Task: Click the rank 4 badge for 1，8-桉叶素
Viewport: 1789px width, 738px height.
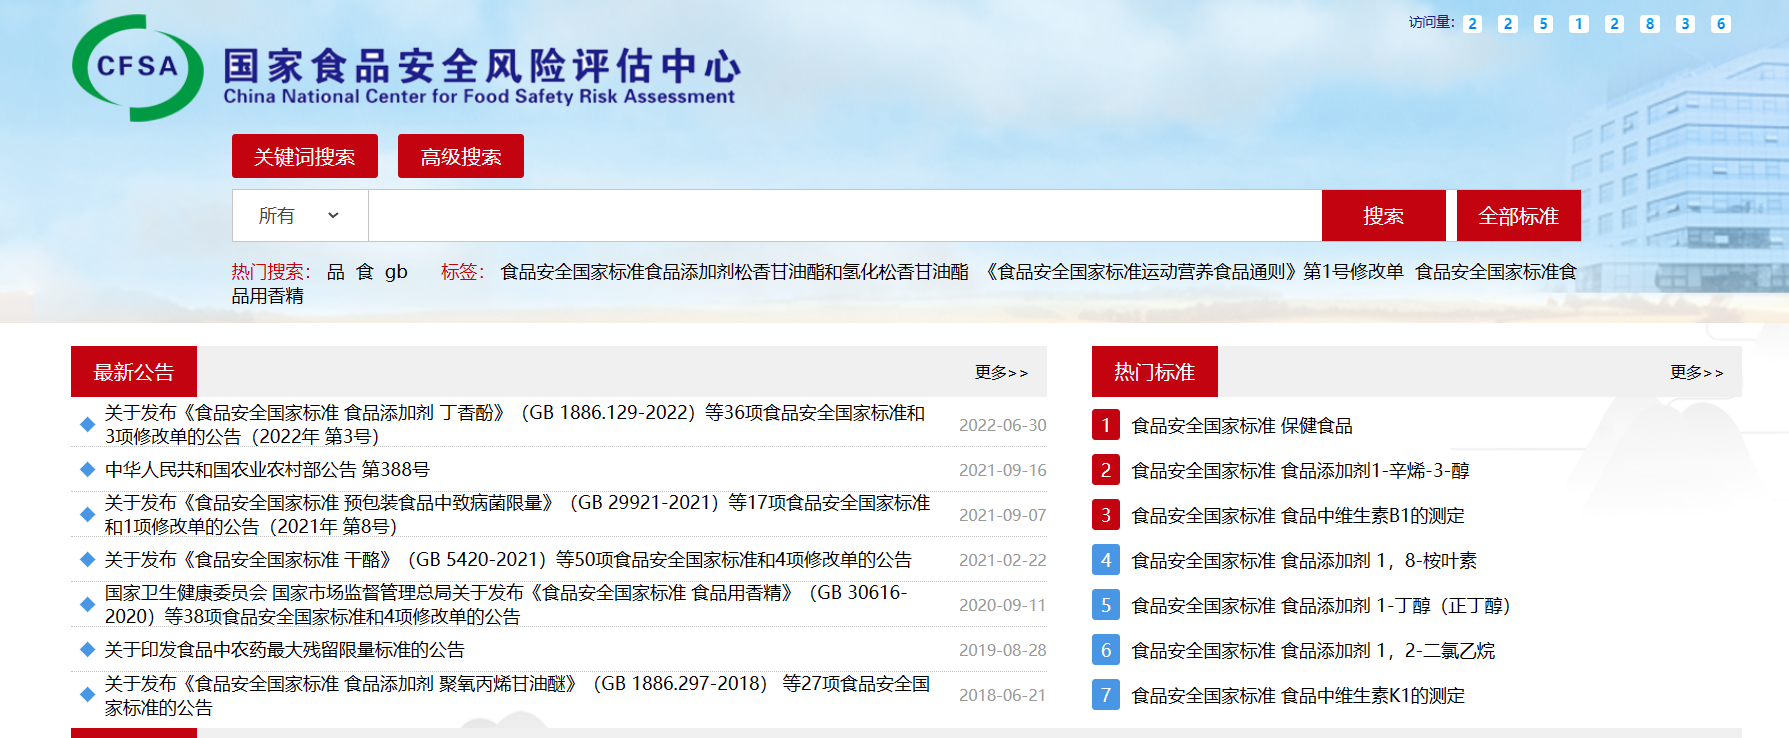Action: point(1105,560)
